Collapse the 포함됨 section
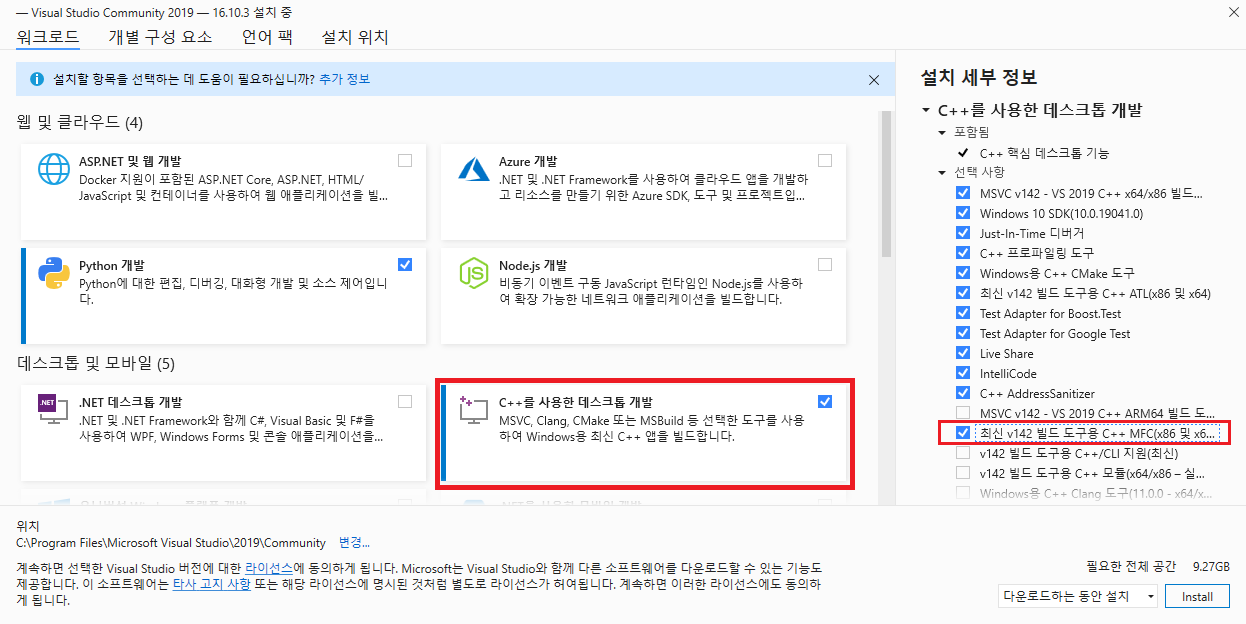Image resolution: width=1246 pixels, height=624 pixels. (x=942, y=133)
